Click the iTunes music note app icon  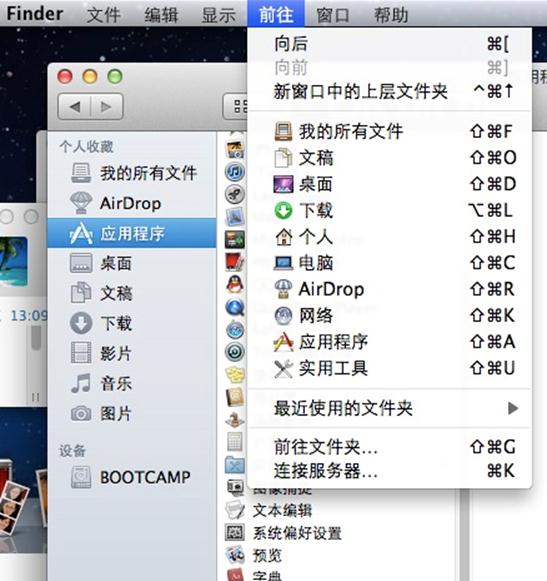coord(235,172)
